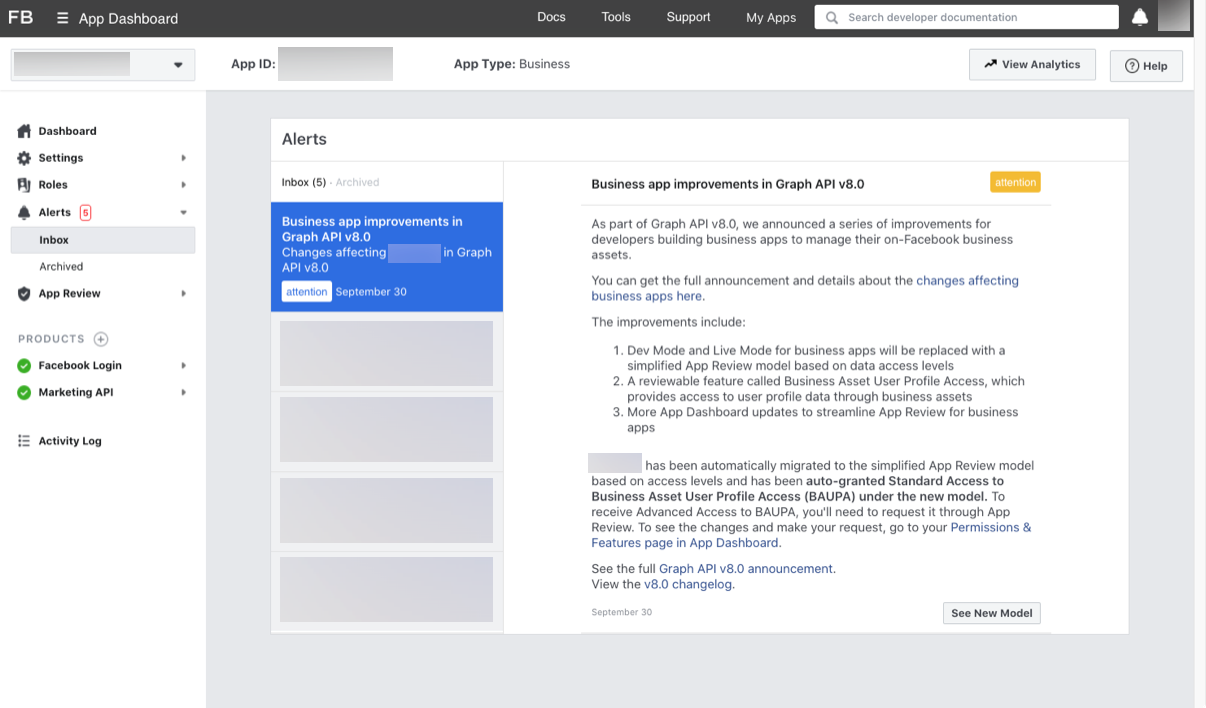Open Activity Log in sidebar
This screenshot has width=1206, height=708.
coord(70,441)
